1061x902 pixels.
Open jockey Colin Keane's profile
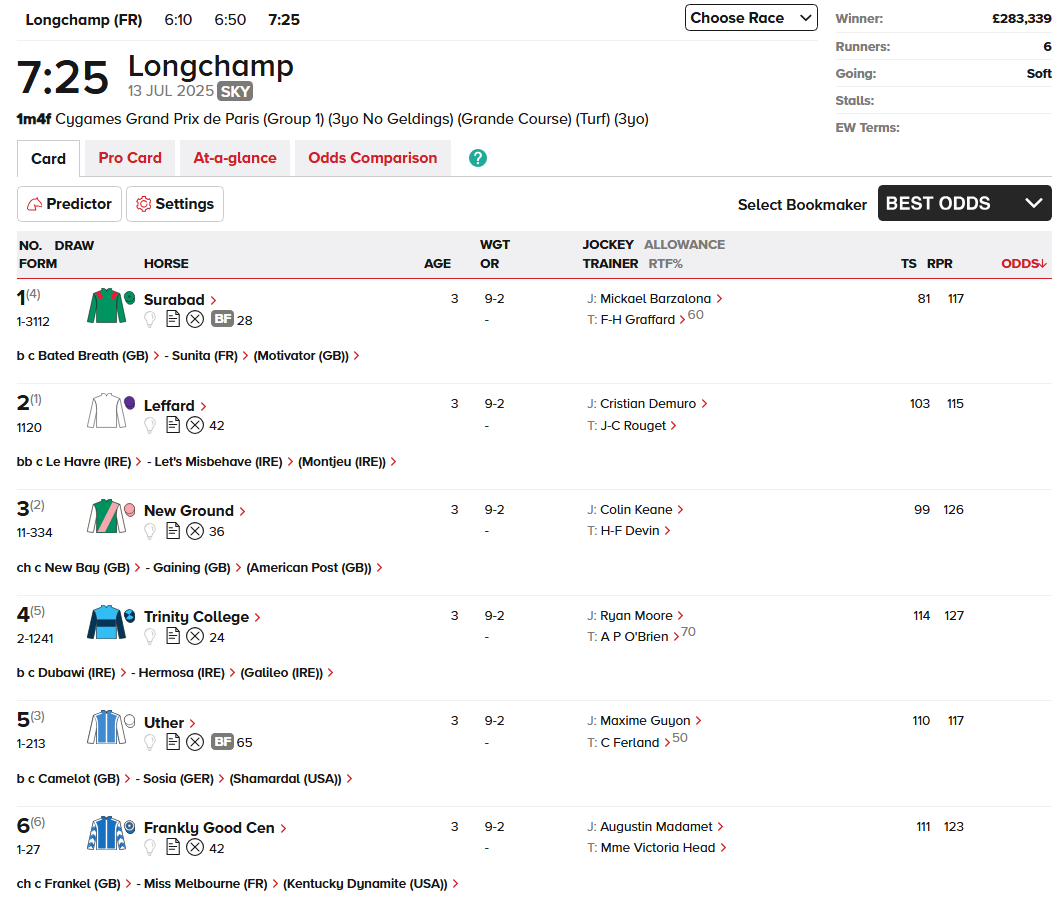tap(642, 510)
